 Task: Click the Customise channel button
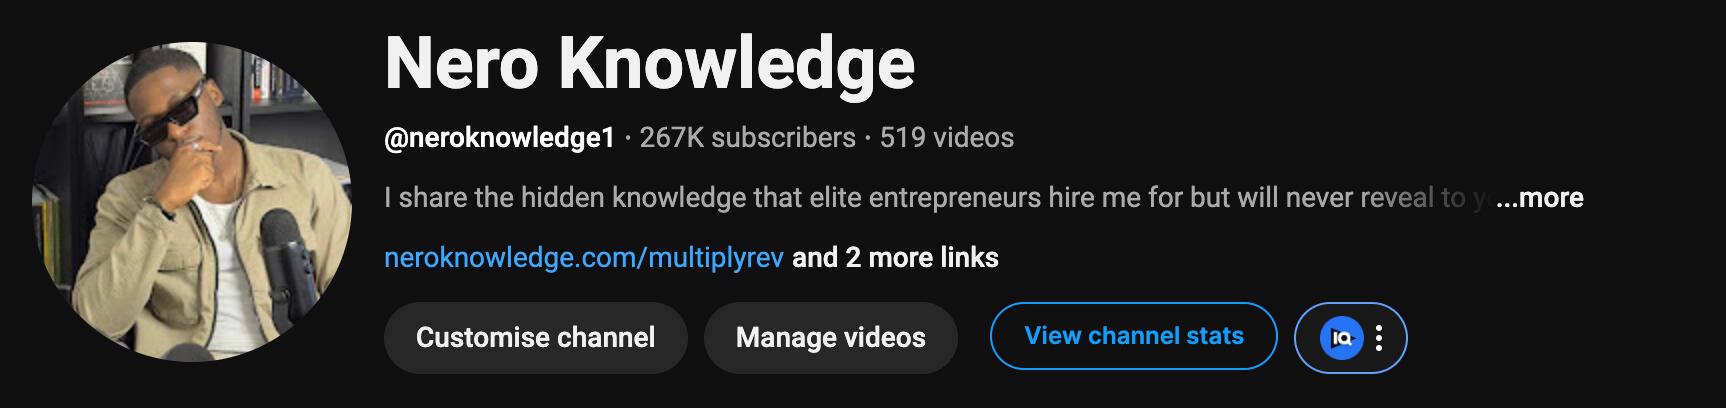coord(536,338)
